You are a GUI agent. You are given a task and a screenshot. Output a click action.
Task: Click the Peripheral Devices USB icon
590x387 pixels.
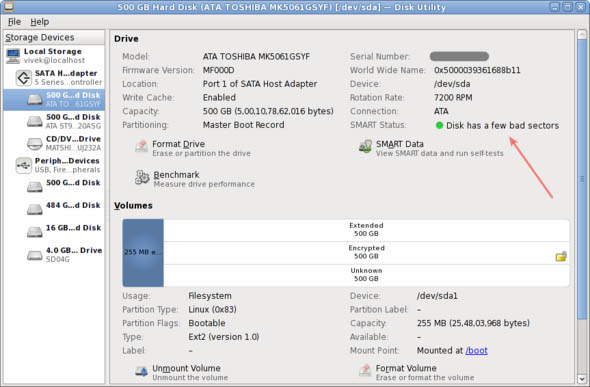coord(24,165)
